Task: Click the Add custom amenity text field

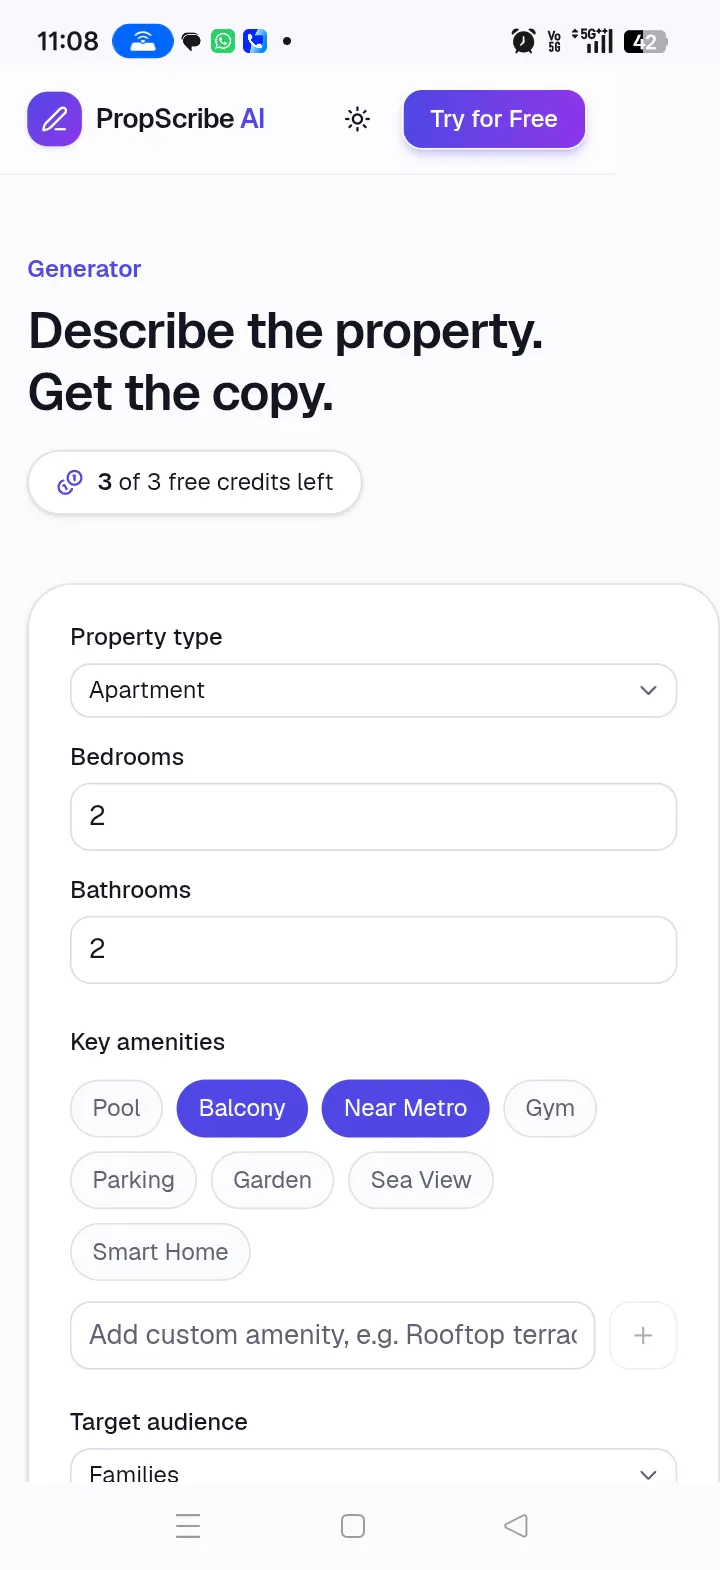Action: [333, 1335]
